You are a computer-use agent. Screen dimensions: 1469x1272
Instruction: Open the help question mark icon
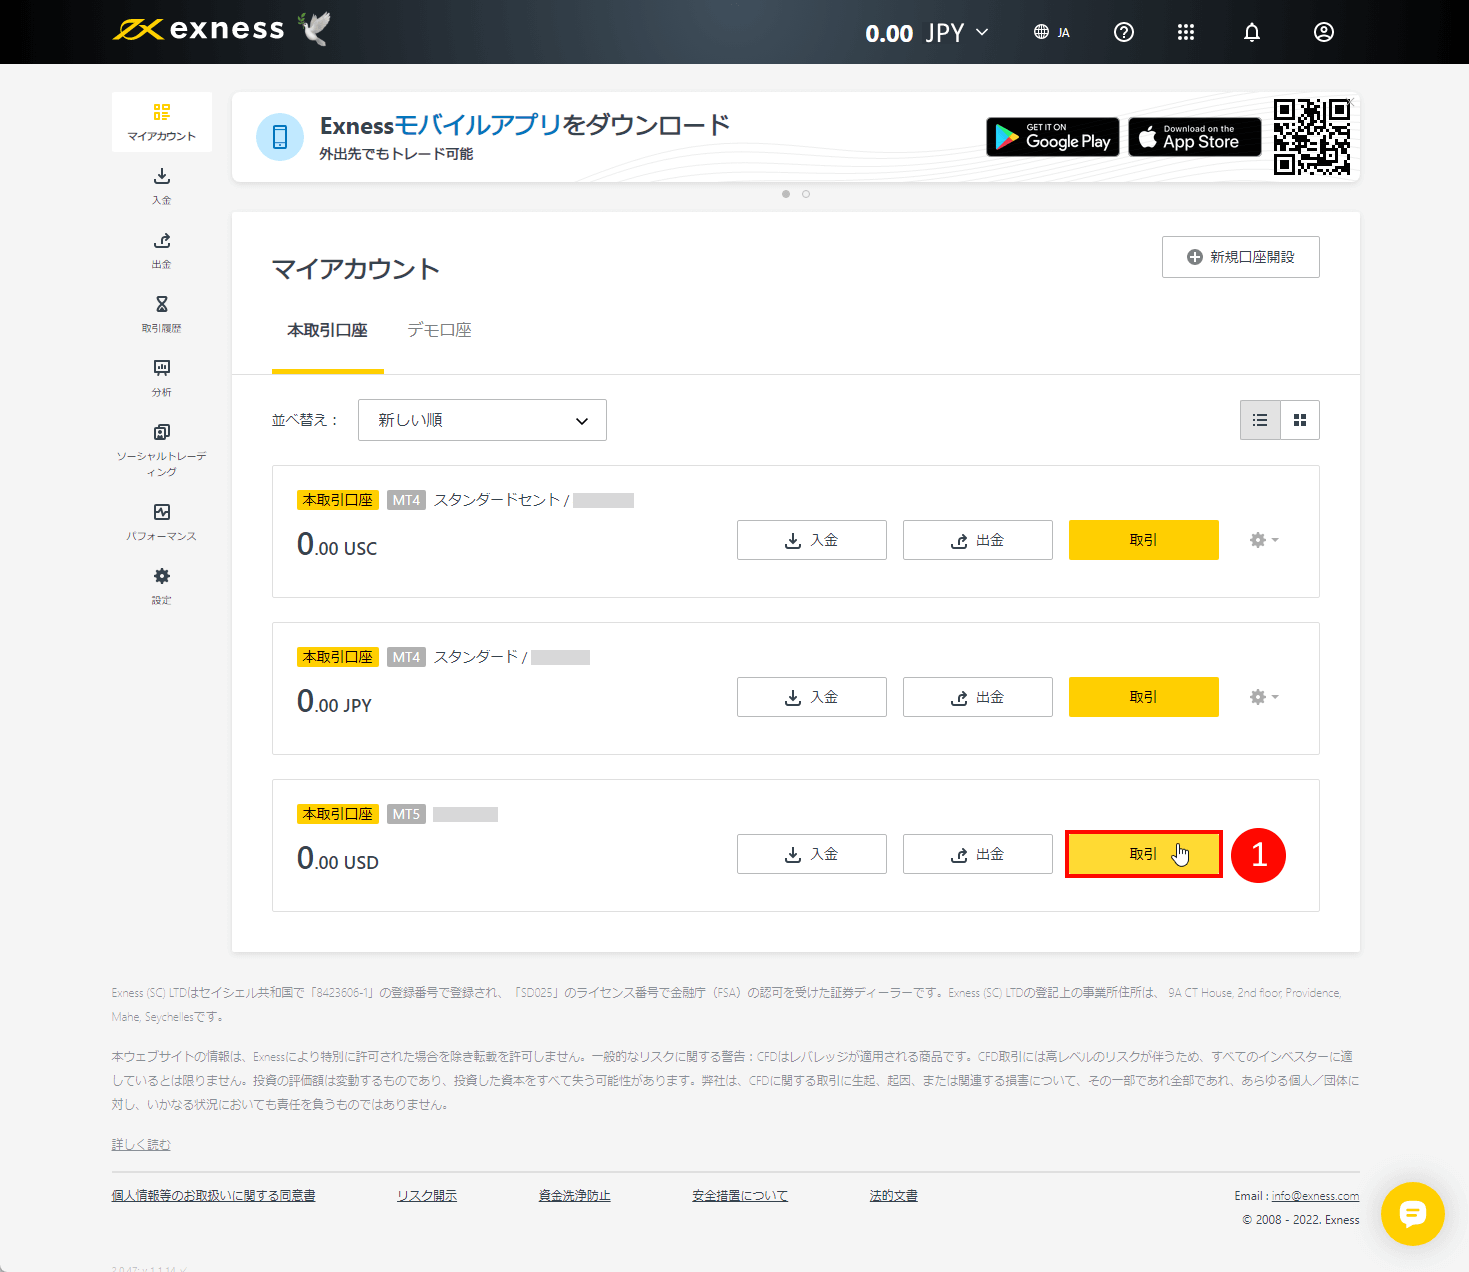point(1124,32)
